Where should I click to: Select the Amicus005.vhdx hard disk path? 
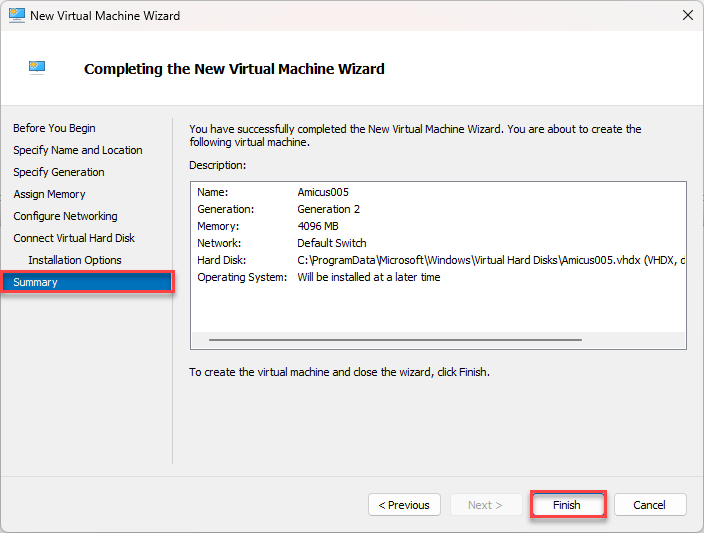(x=491, y=260)
